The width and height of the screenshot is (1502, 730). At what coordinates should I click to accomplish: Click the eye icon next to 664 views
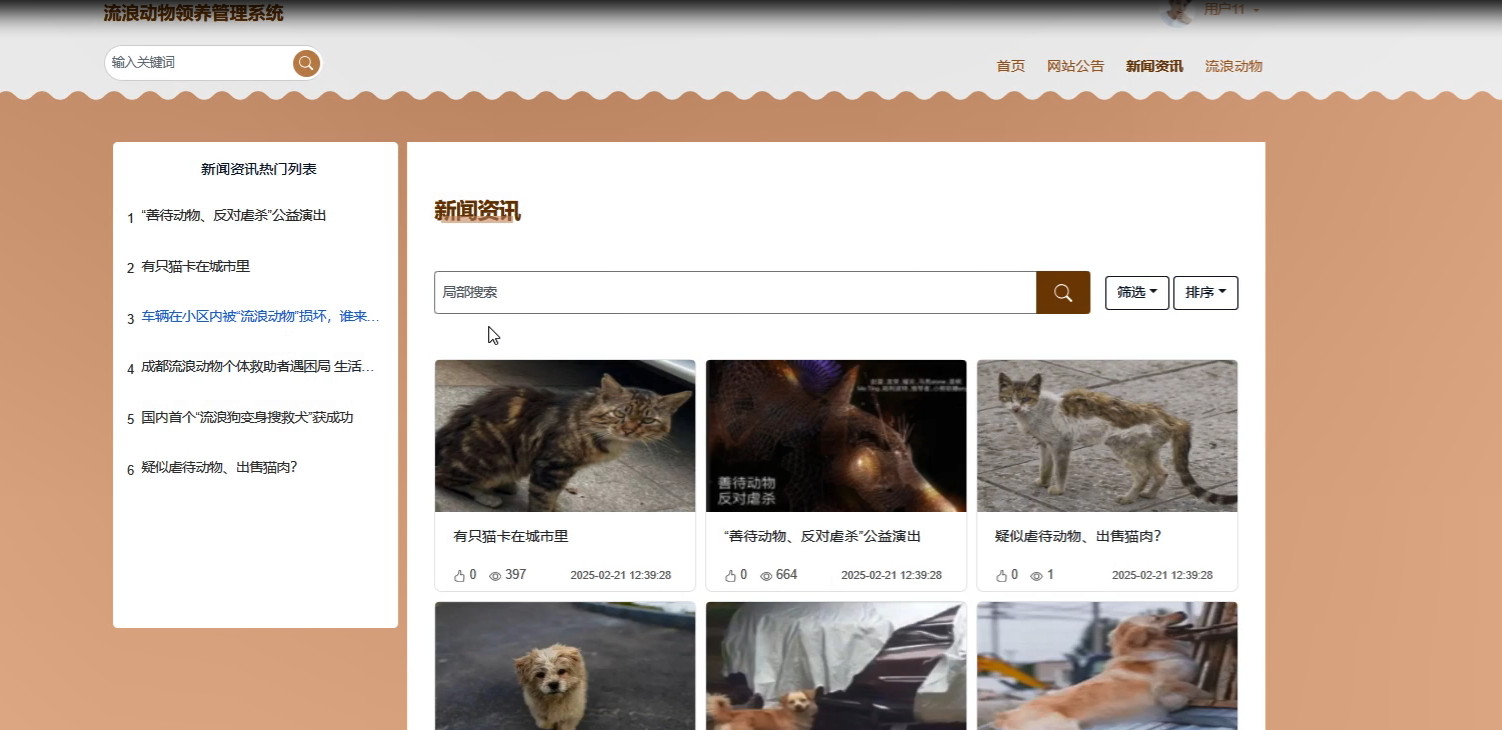[x=766, y=576]
